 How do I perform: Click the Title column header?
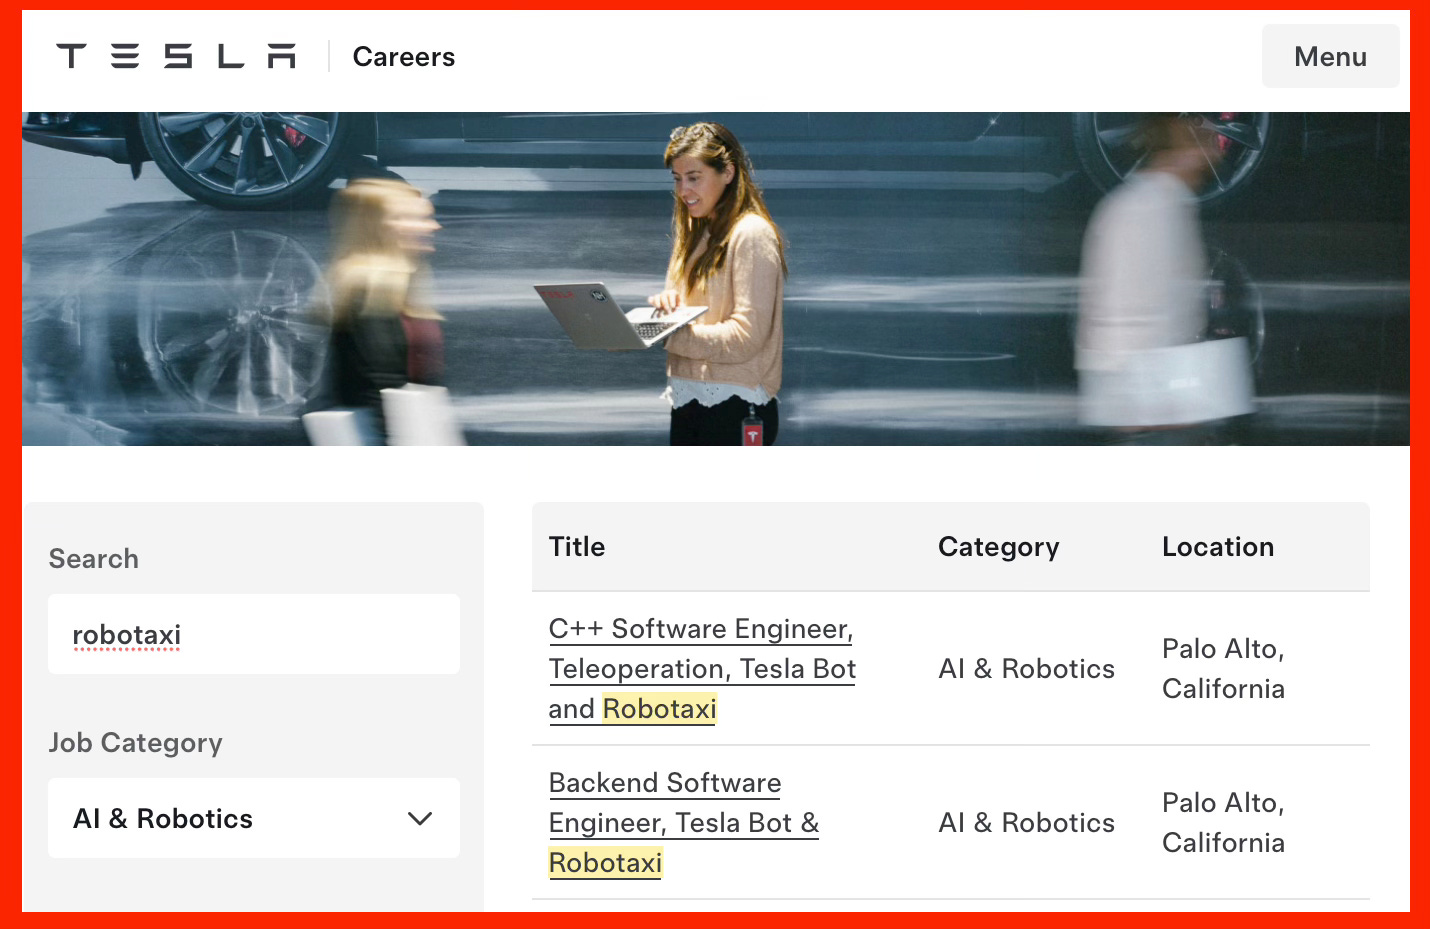click(577, 547)
